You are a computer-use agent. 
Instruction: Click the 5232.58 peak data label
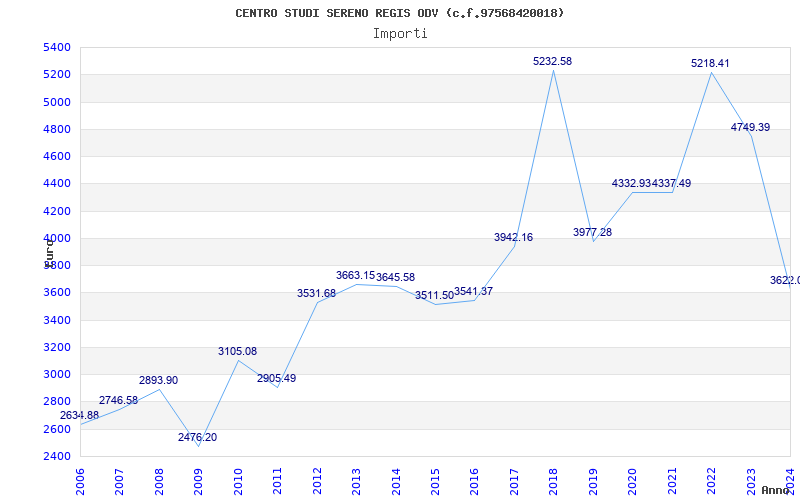553,61
